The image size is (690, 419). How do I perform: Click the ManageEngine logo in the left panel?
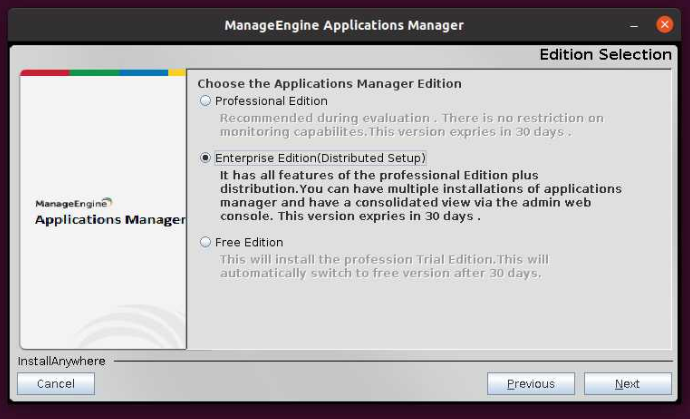(74, 203)
